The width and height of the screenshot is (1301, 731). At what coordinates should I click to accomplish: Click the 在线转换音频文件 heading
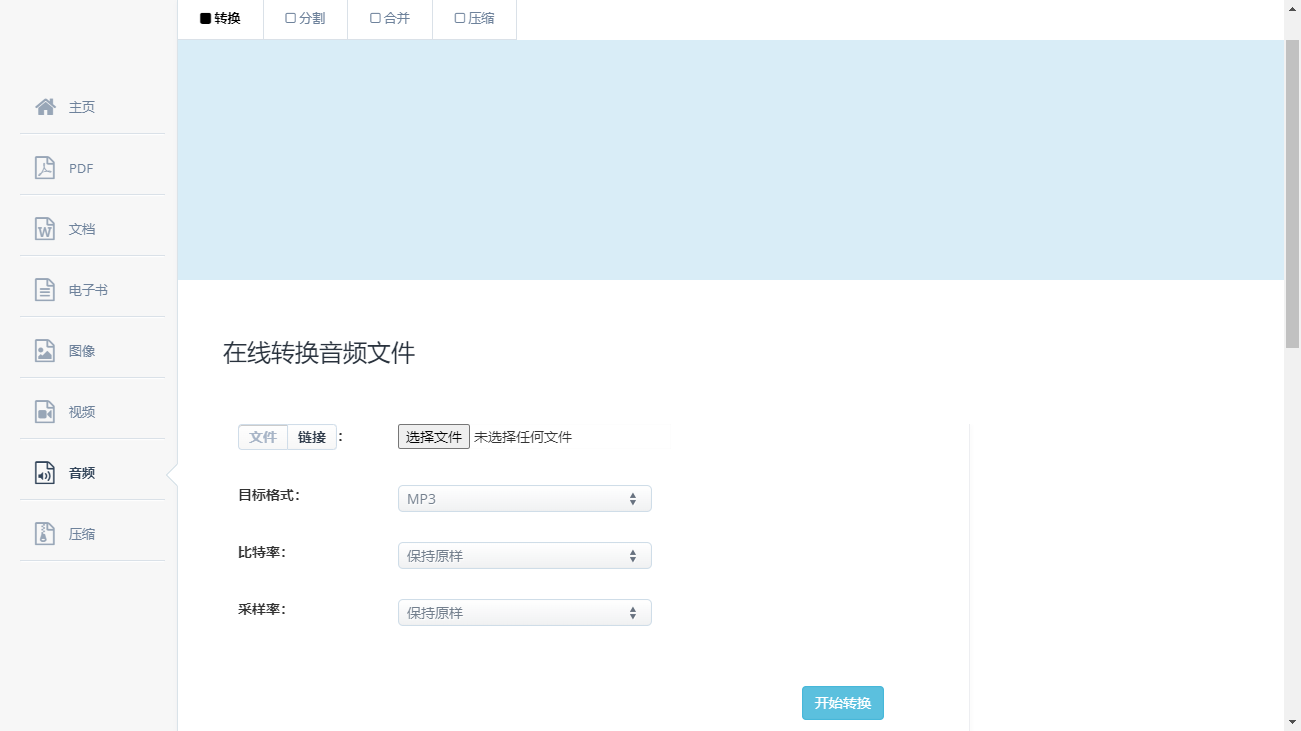tap(319, 353)
